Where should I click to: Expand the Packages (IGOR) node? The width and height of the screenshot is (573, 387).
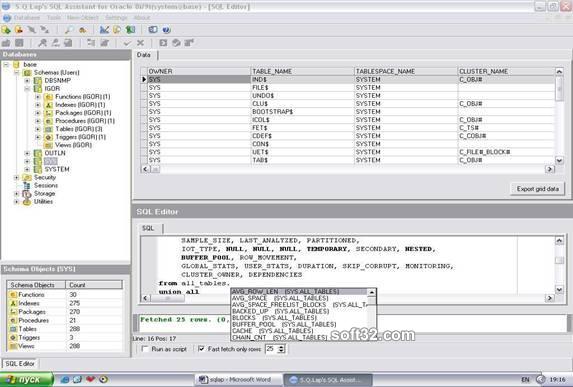(38, 113)
